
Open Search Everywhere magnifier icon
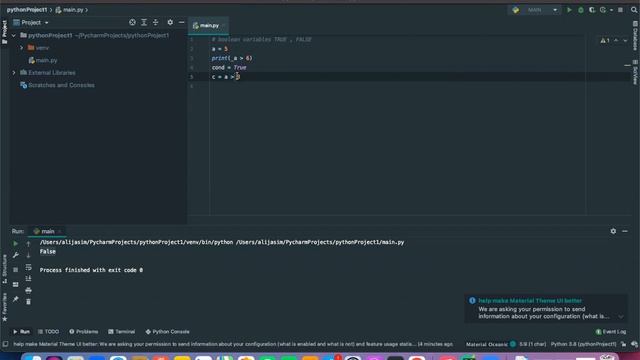point(634,10)
